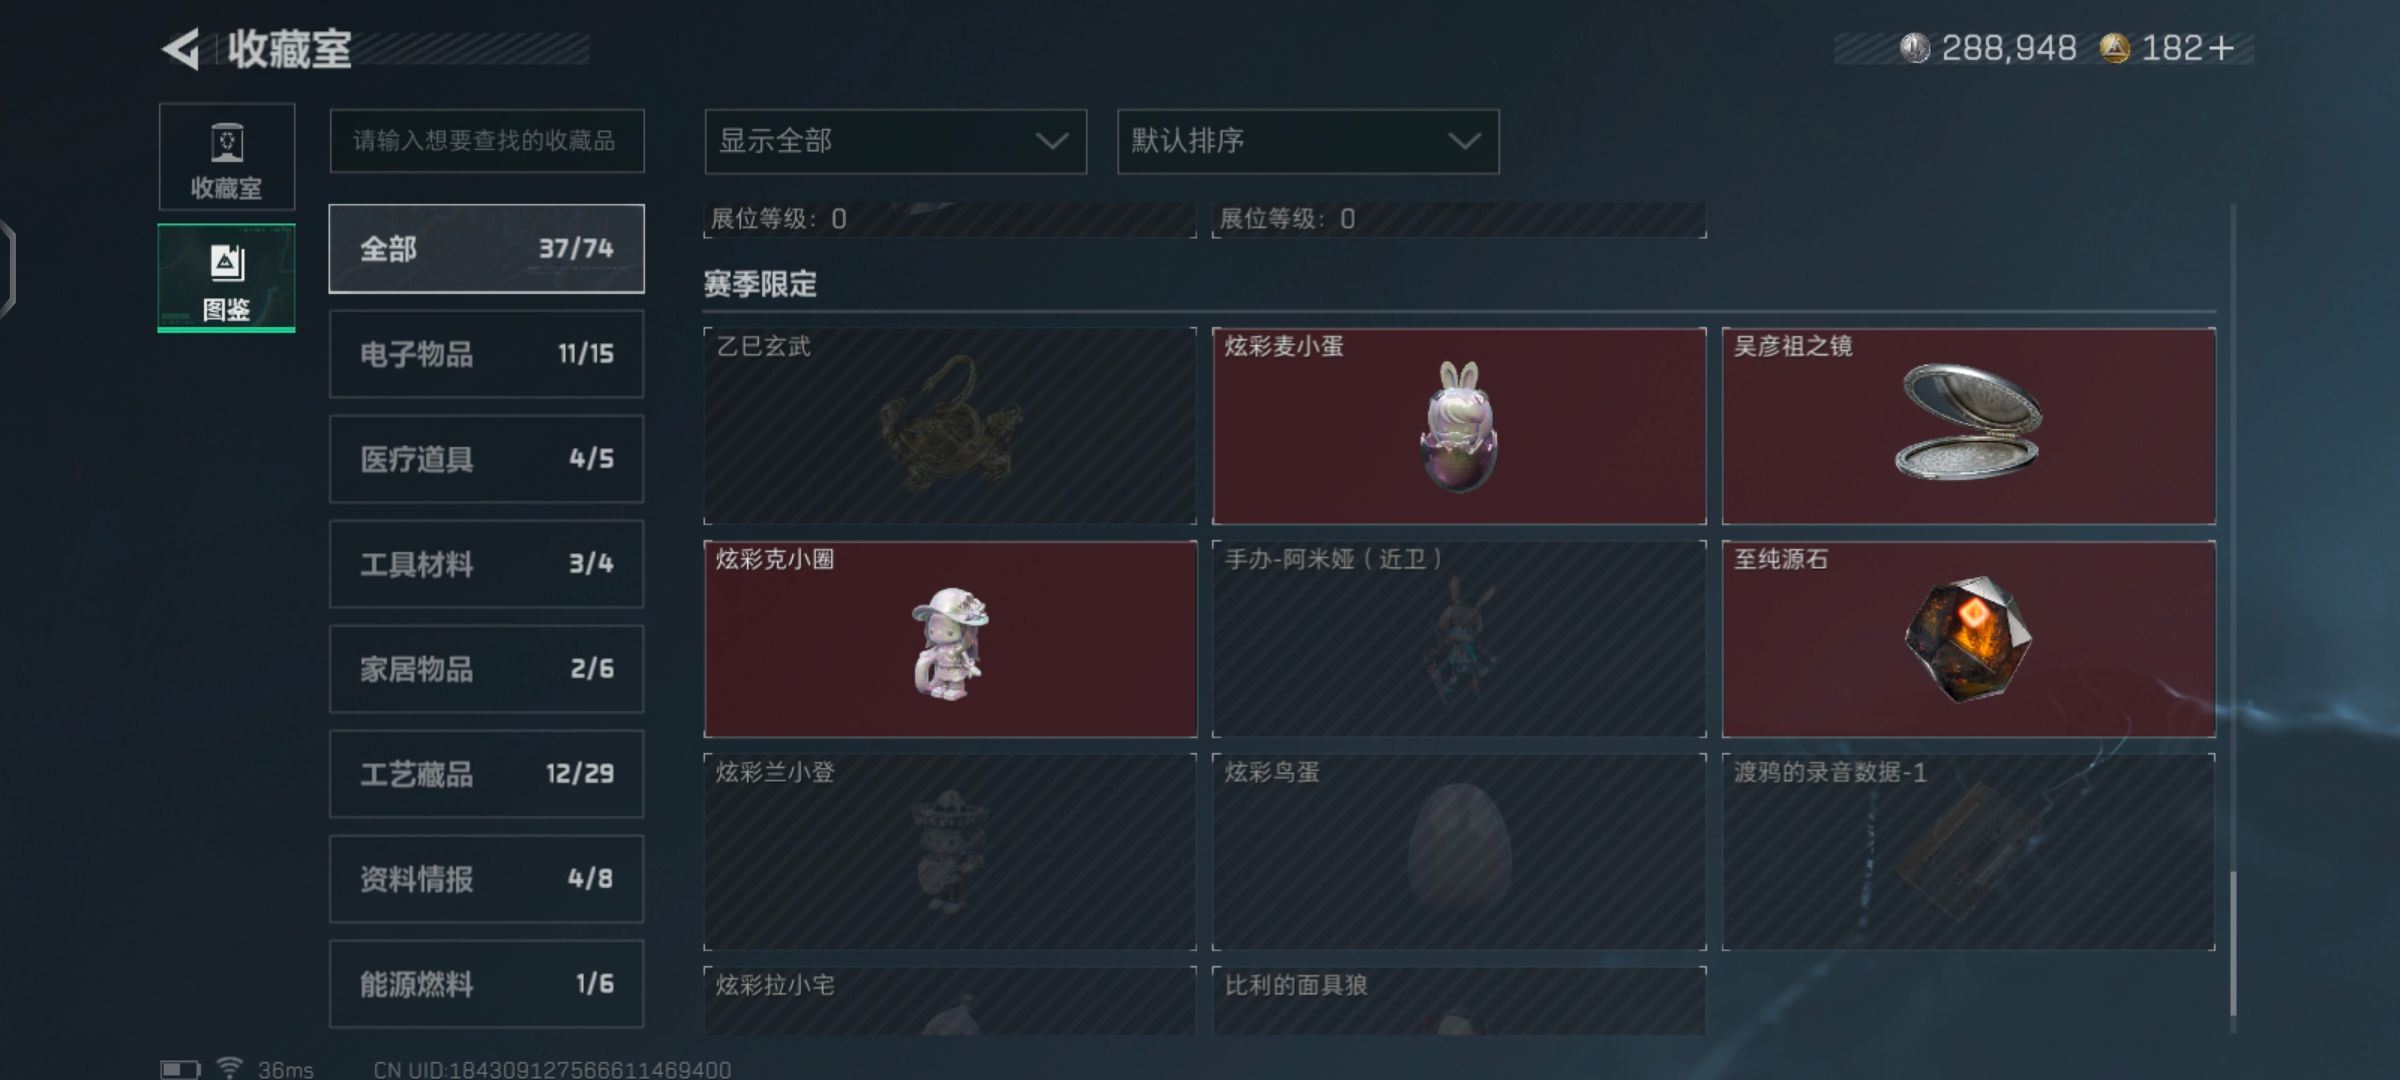Click the collection list scrollbar
Viewport: 2400px width, 1080px height.
(2233, 943)
